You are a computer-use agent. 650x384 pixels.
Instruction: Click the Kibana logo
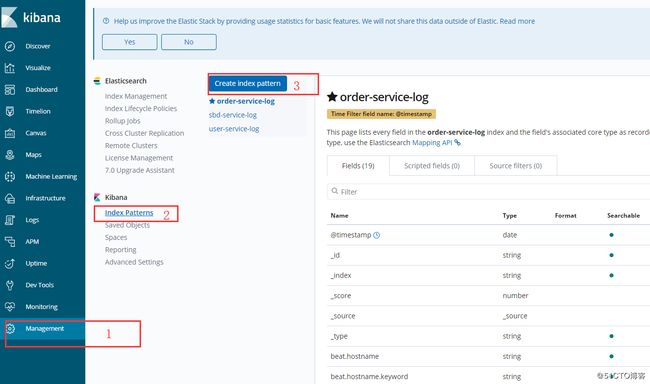click(x=31, y=17)
